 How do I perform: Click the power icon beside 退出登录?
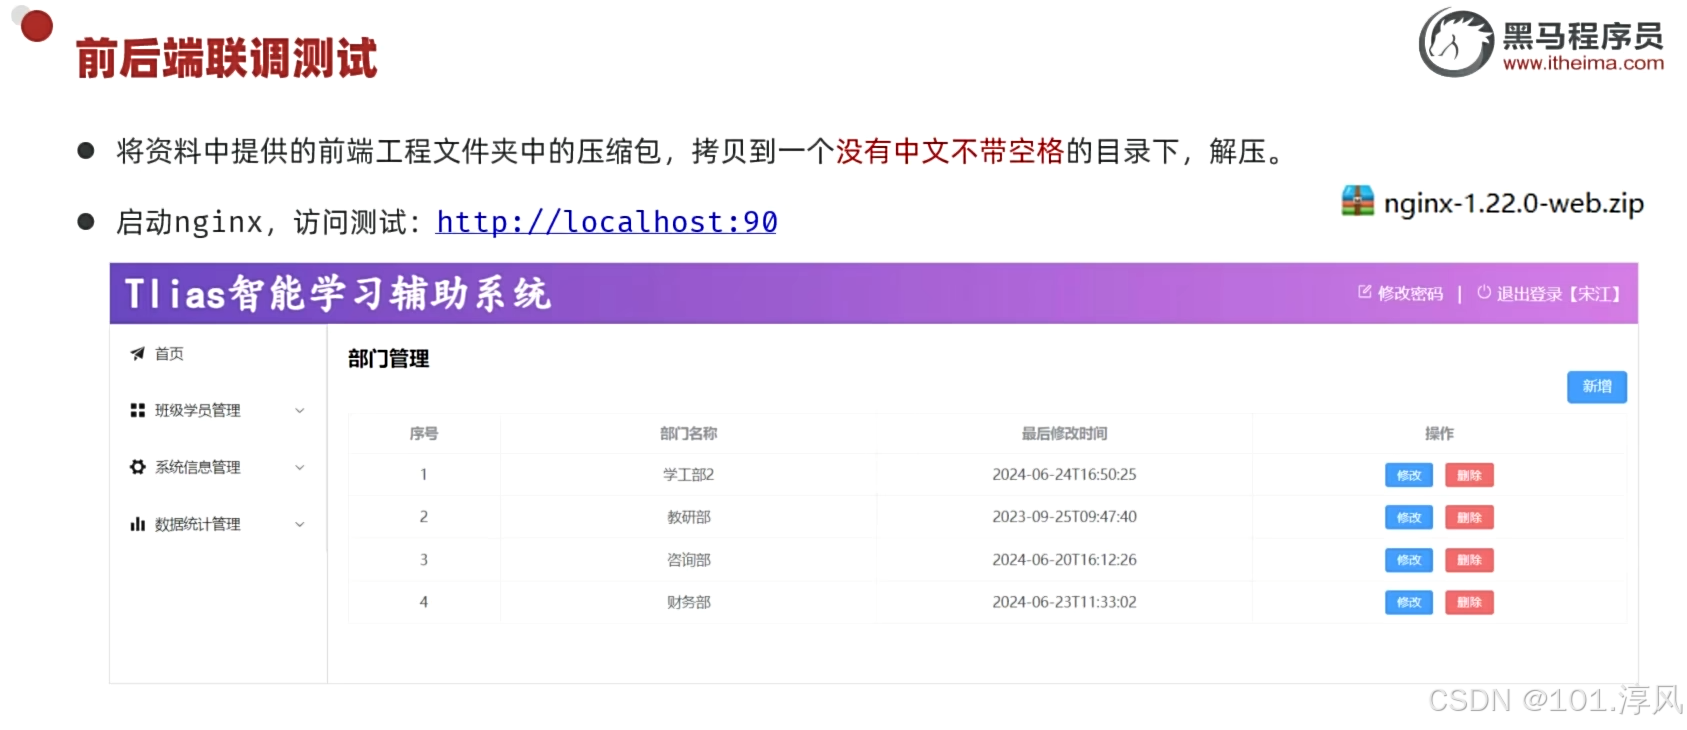click(x=1484, y=292)
